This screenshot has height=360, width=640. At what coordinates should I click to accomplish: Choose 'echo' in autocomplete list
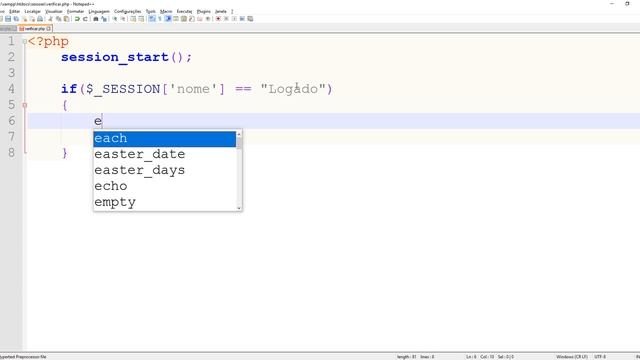[164, 186]
